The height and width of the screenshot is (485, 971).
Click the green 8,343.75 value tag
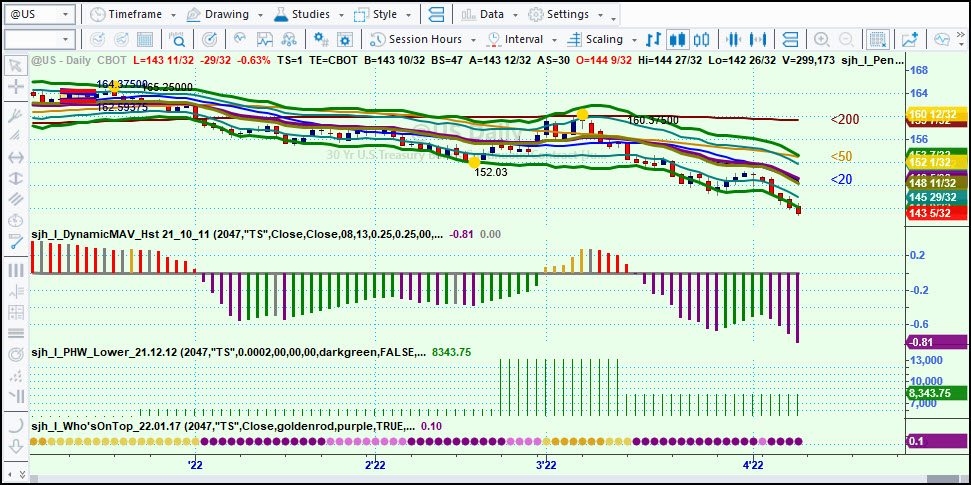(x=936, y=393)
